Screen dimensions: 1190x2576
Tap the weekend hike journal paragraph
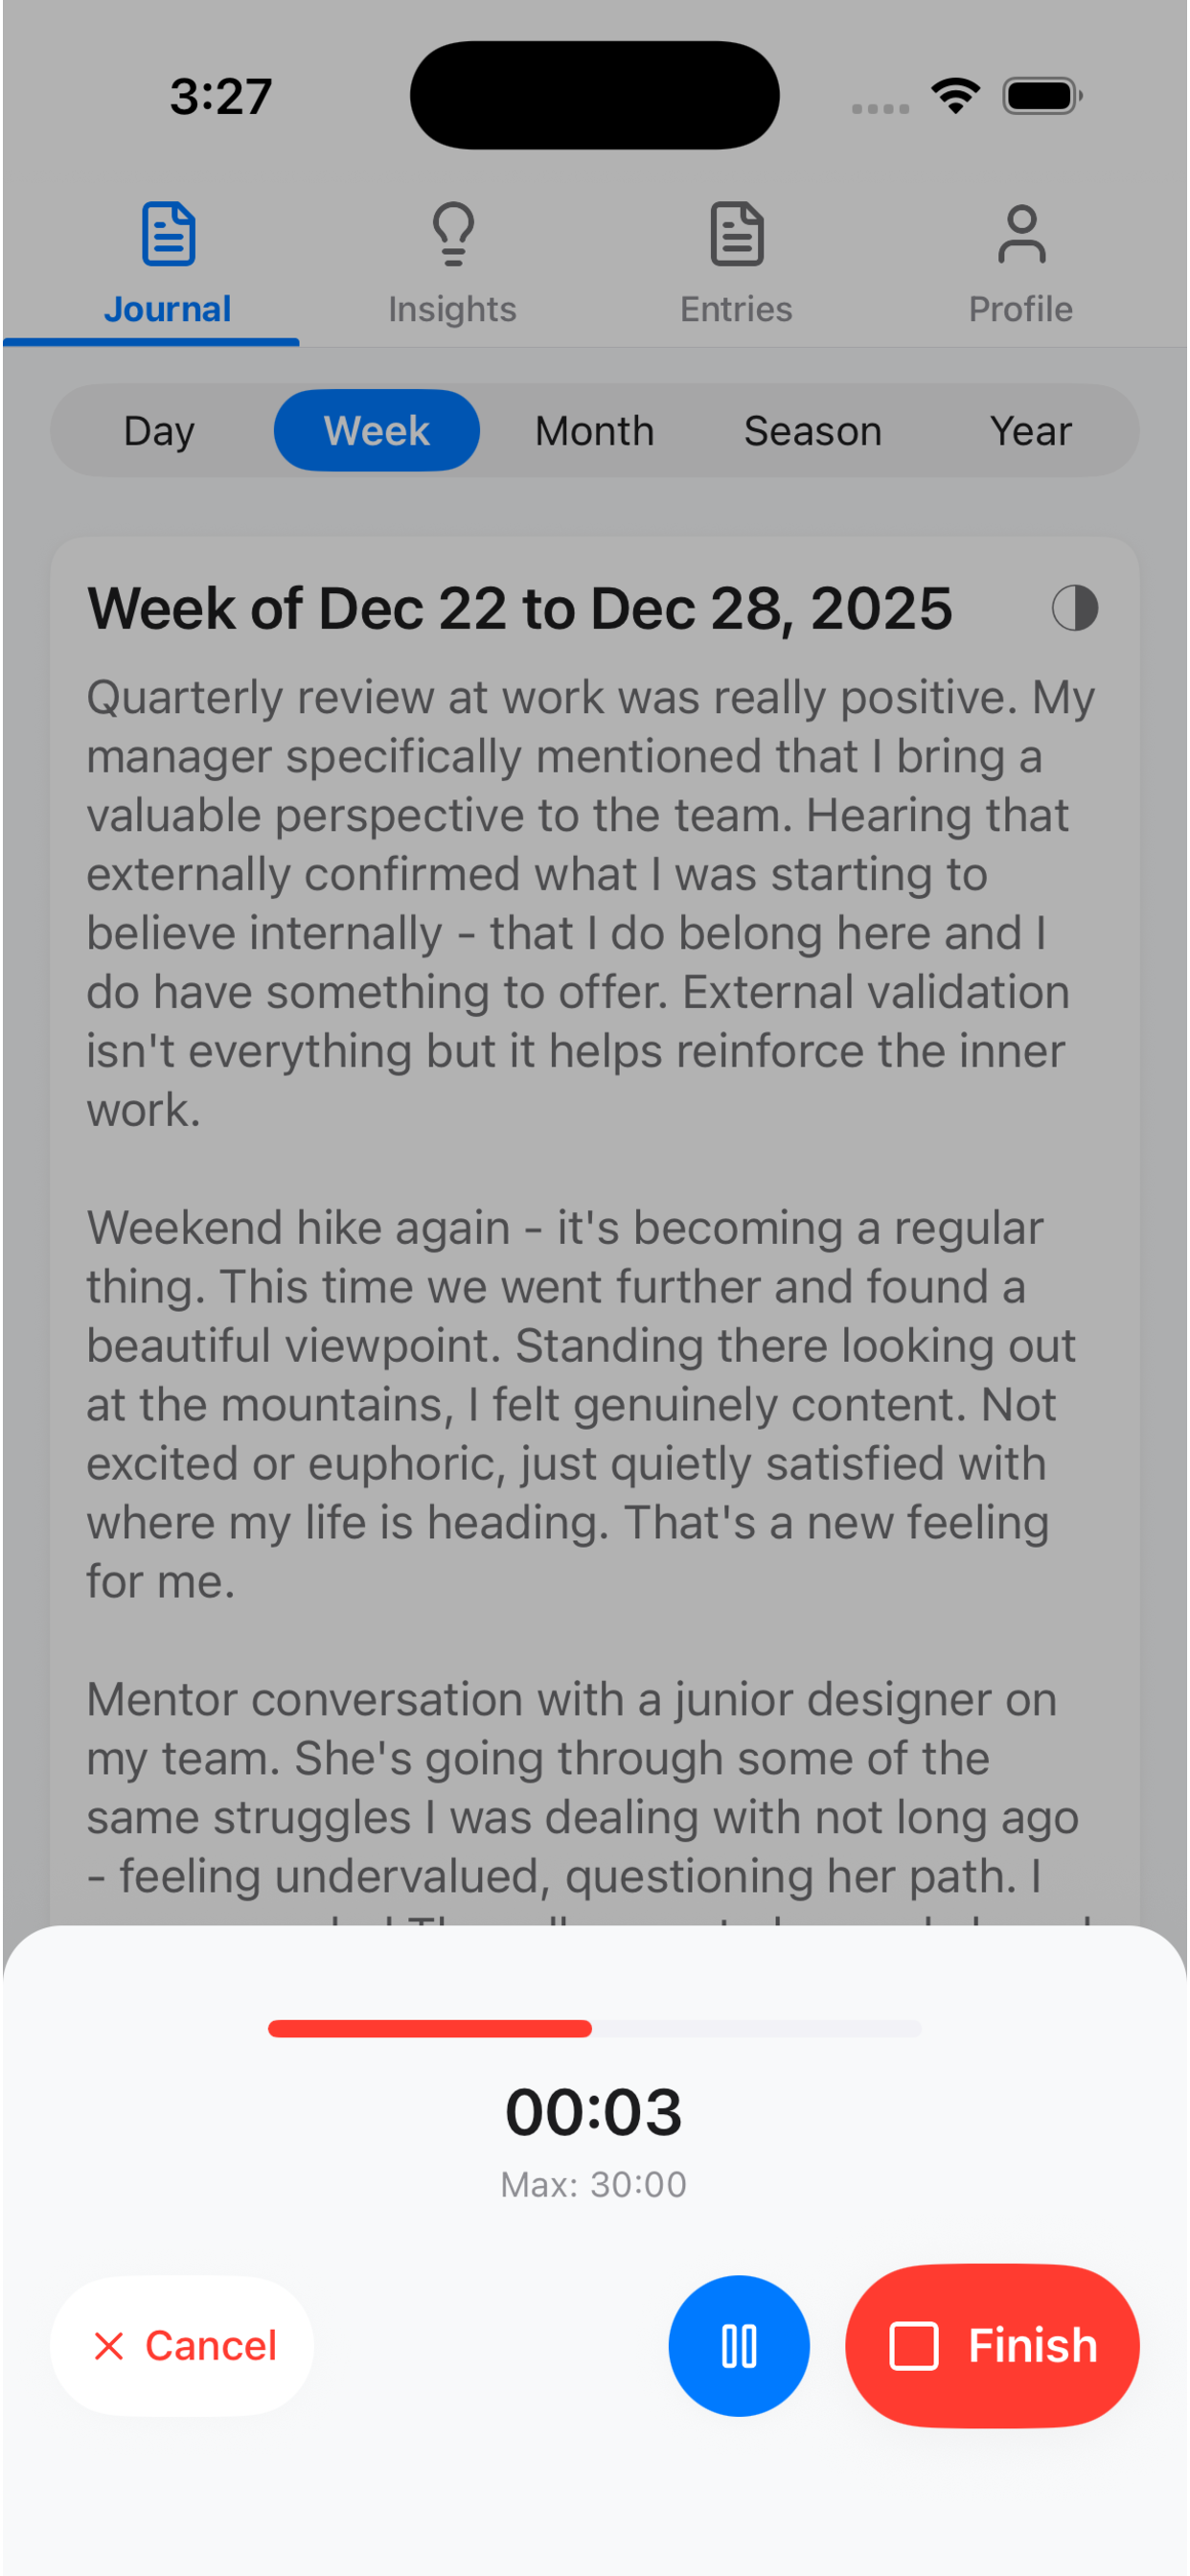[580, 1404]
